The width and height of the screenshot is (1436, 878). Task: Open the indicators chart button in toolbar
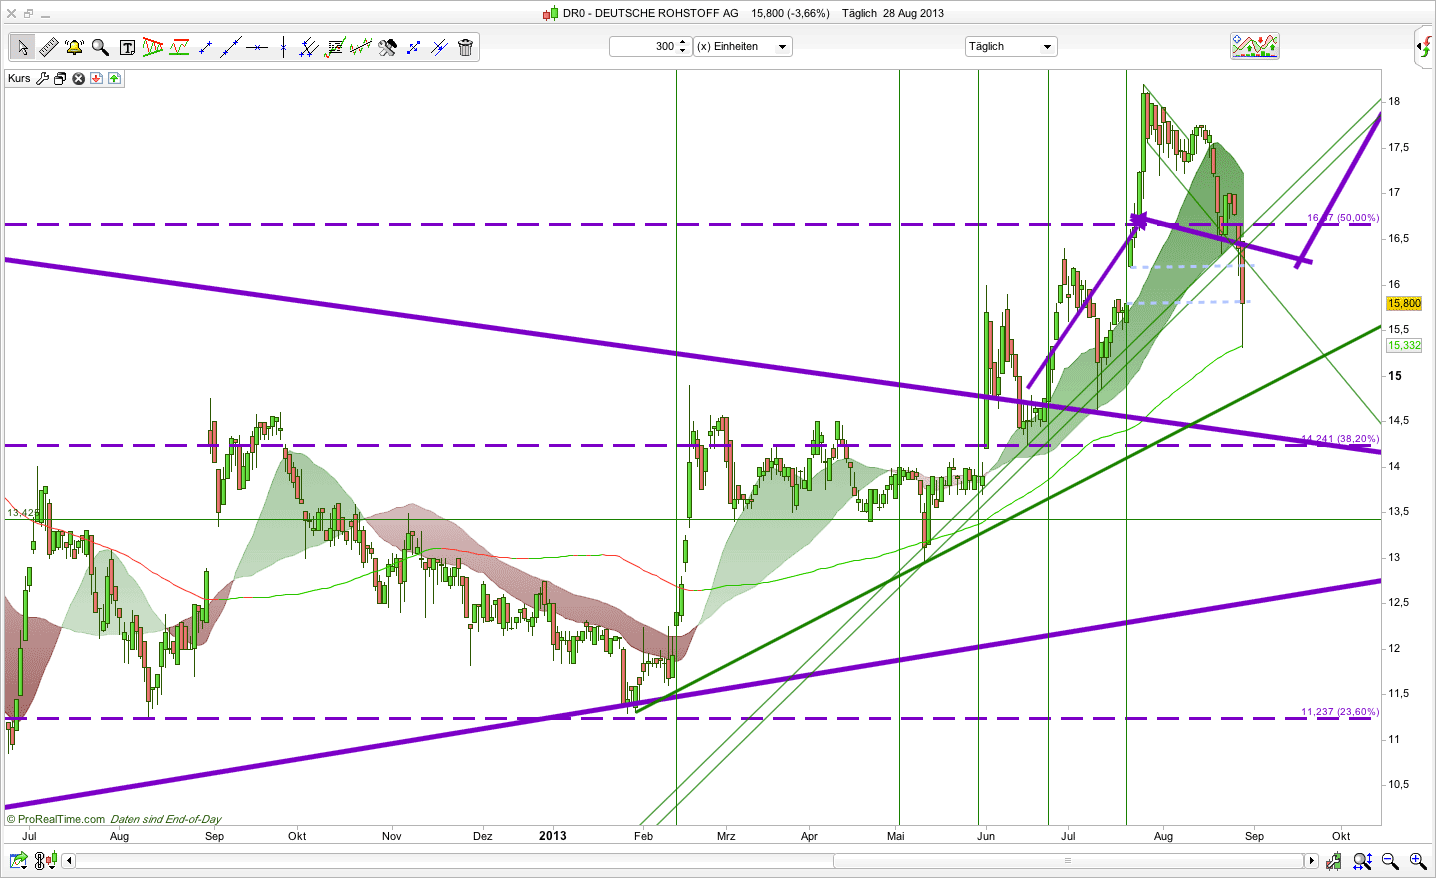tap(1254, 46)
